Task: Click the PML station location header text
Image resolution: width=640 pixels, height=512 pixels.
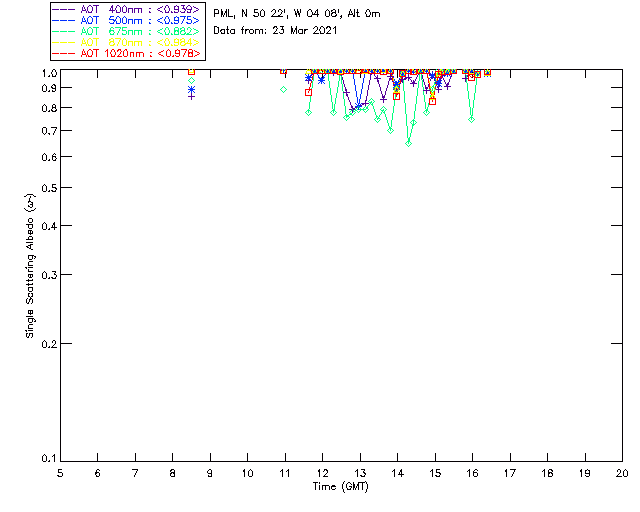Action: 297,14
